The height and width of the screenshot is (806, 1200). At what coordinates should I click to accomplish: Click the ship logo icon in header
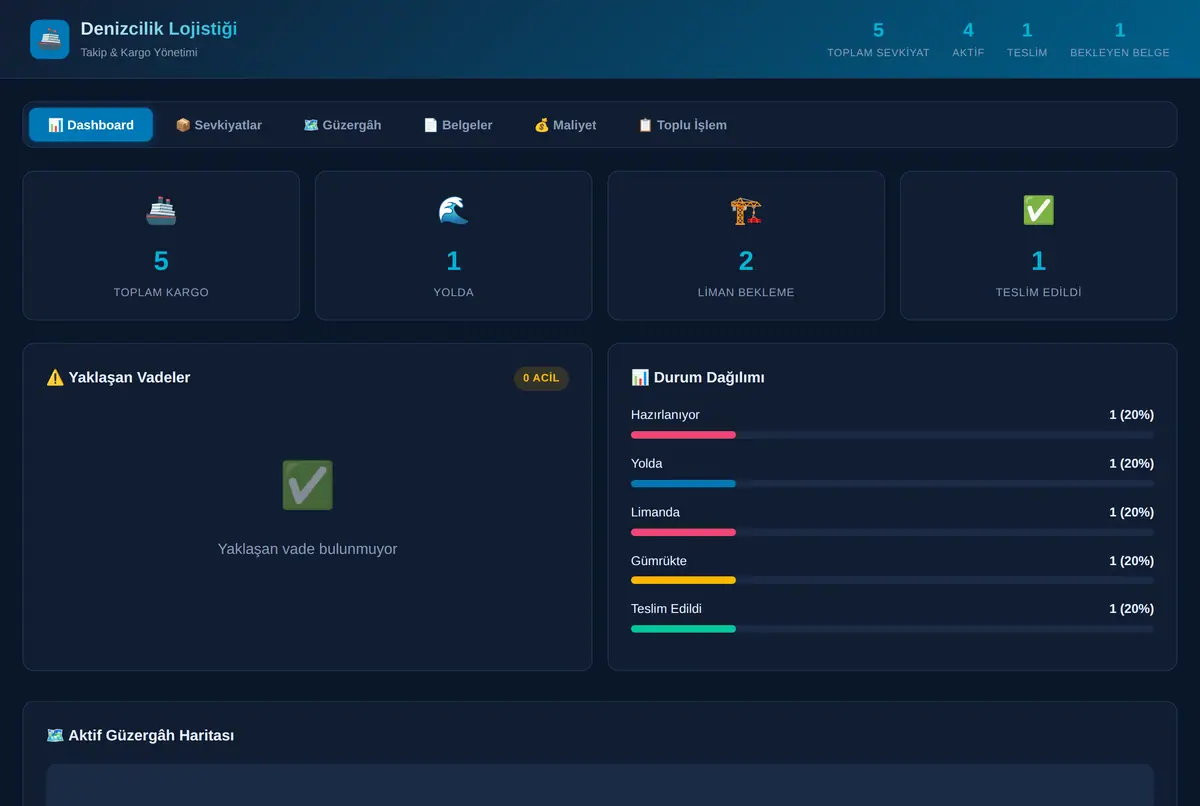pos(50,39)
